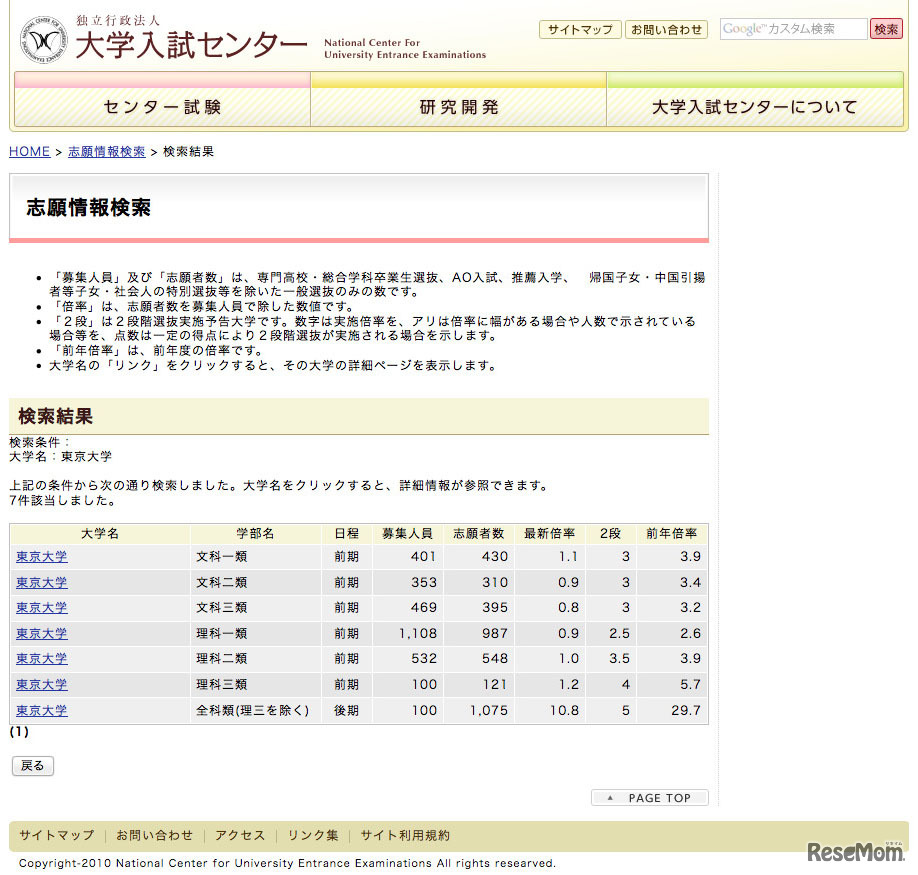The width and height of the screenshot is (918, 875).
Task: Open the アクセス footer link
Action: 240,836
